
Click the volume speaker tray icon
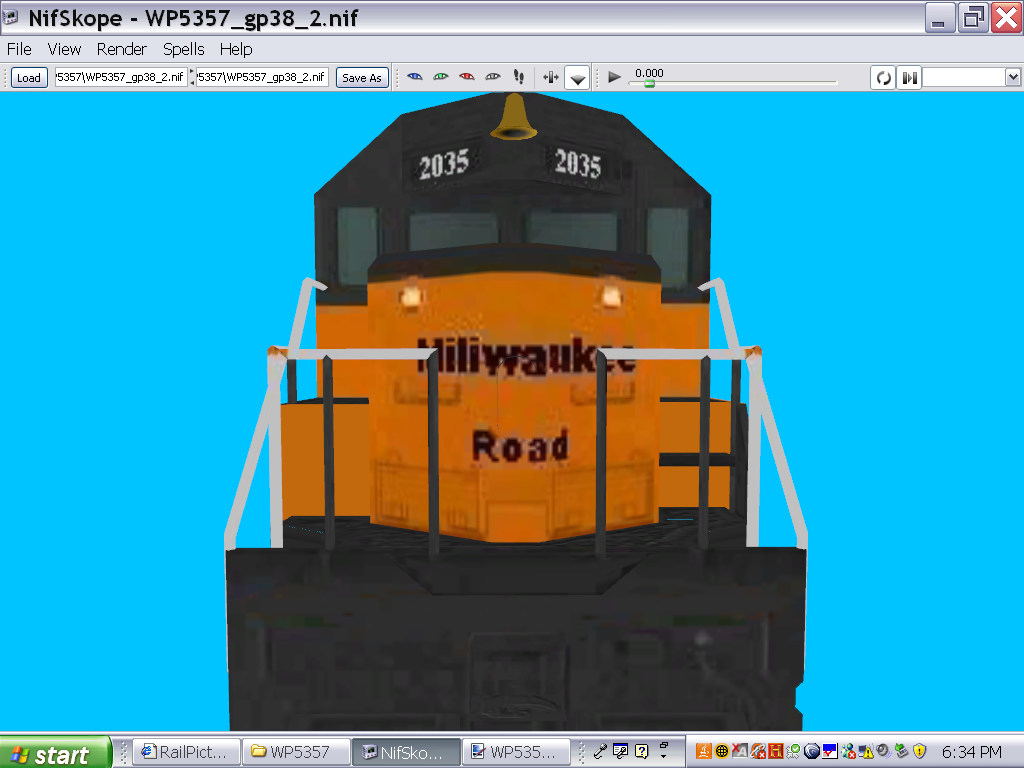(x=884, y=751)
